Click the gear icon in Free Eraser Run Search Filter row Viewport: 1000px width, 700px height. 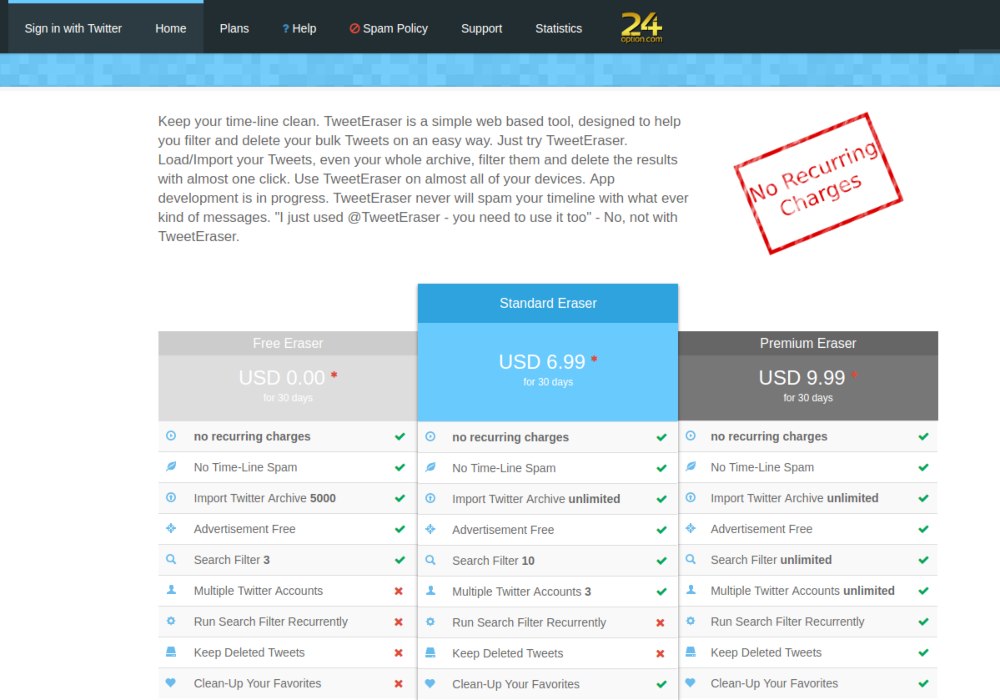pyautogui.click(x=171, y=620)
